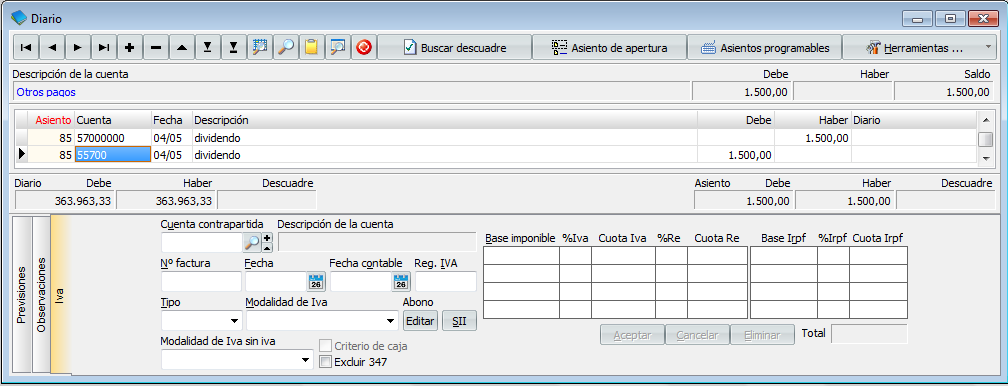The width and height of the screenshot is (1008, 386).
Task: Click the SII button
Action: pyautogui.click(x=459, y=320)
